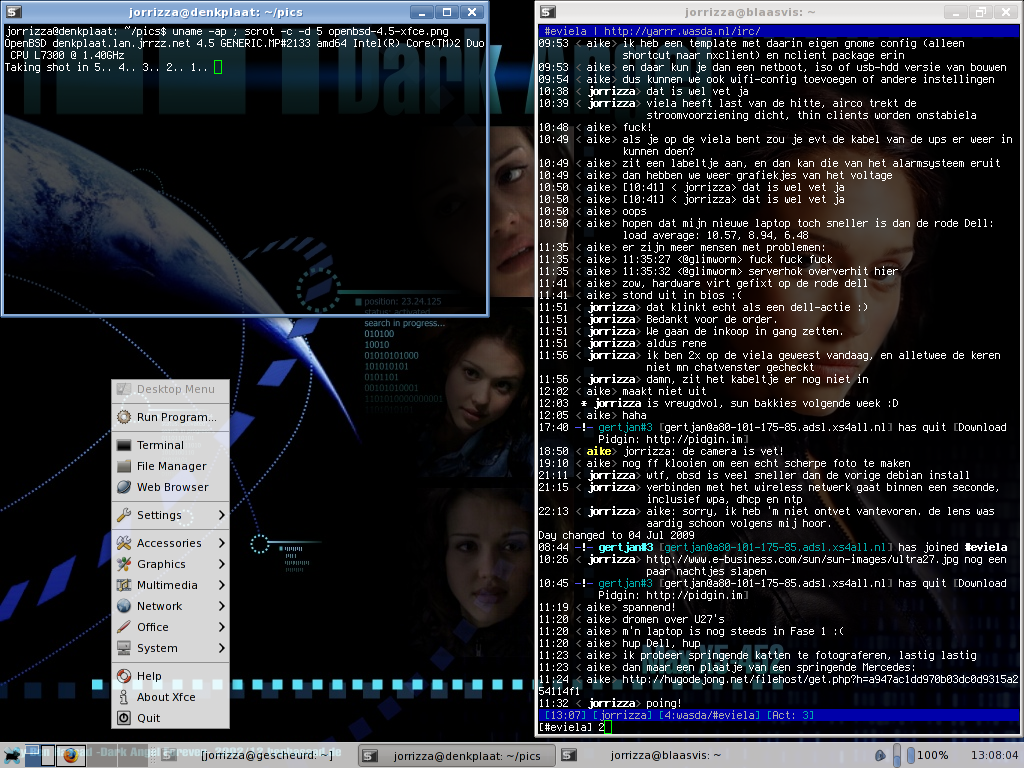Activate the jorrizza@denkplaat: ~/pics taskbar button
The image size is (1024, 768).
456,756
